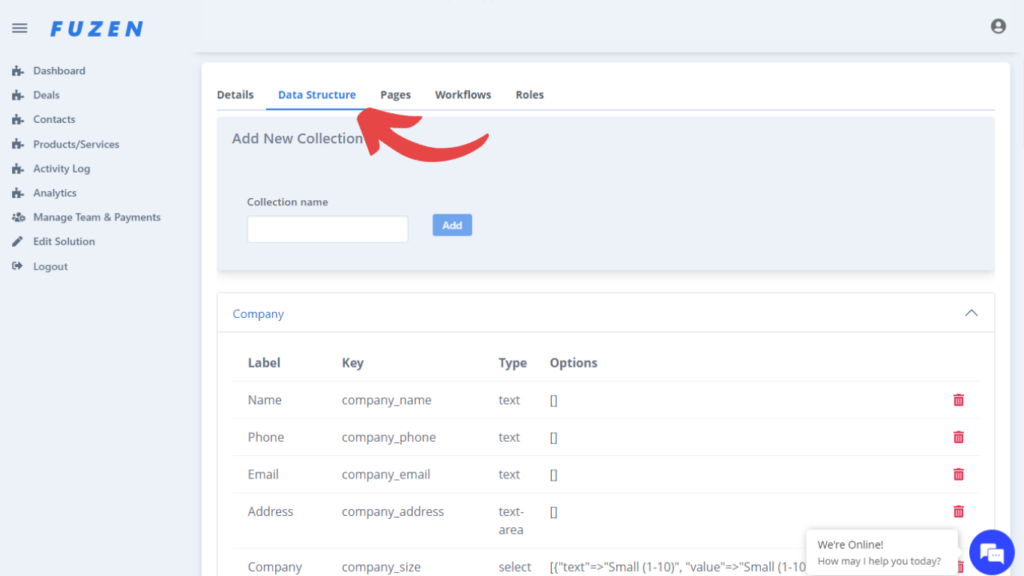The image size is (1024, 576).
Task: Click the Options column header
Action: (573, 362)
